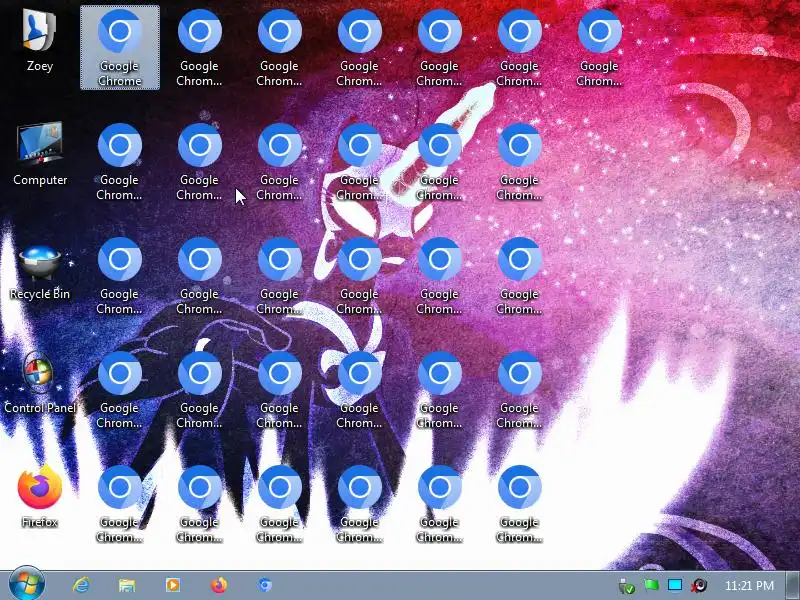Click the highlighted Google Chrome shortcut
The image size is (800, 600).
[x=120, y=47]
